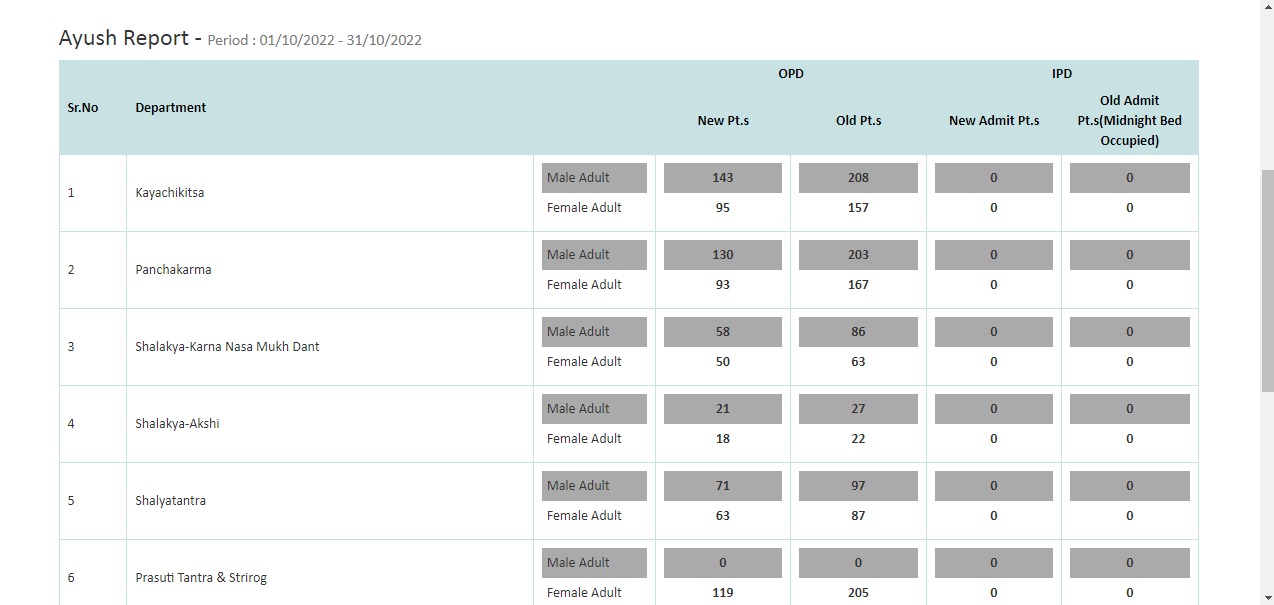
Task: Click the page's vertical scrollbar thumb
Action: tap(1267, 281)
